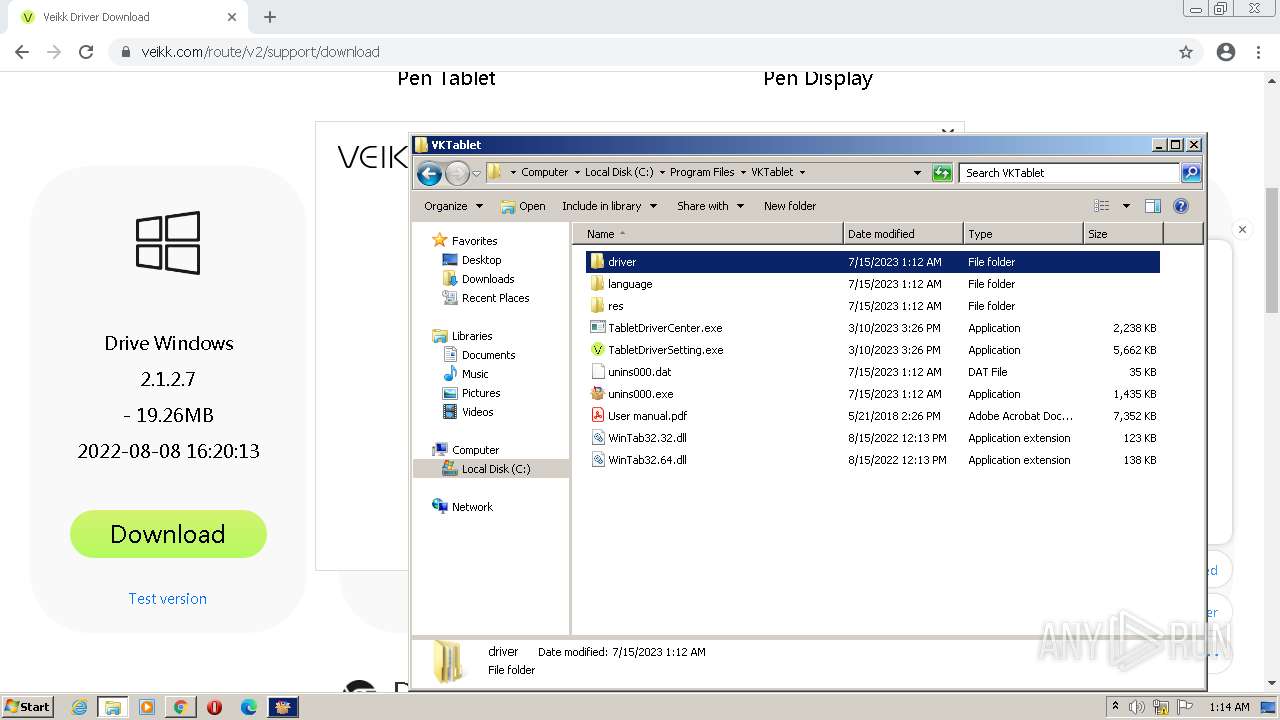Screen dimensions: 1280x720
Task: Open view options dropdown arrow
Action: click(1126, 206)
